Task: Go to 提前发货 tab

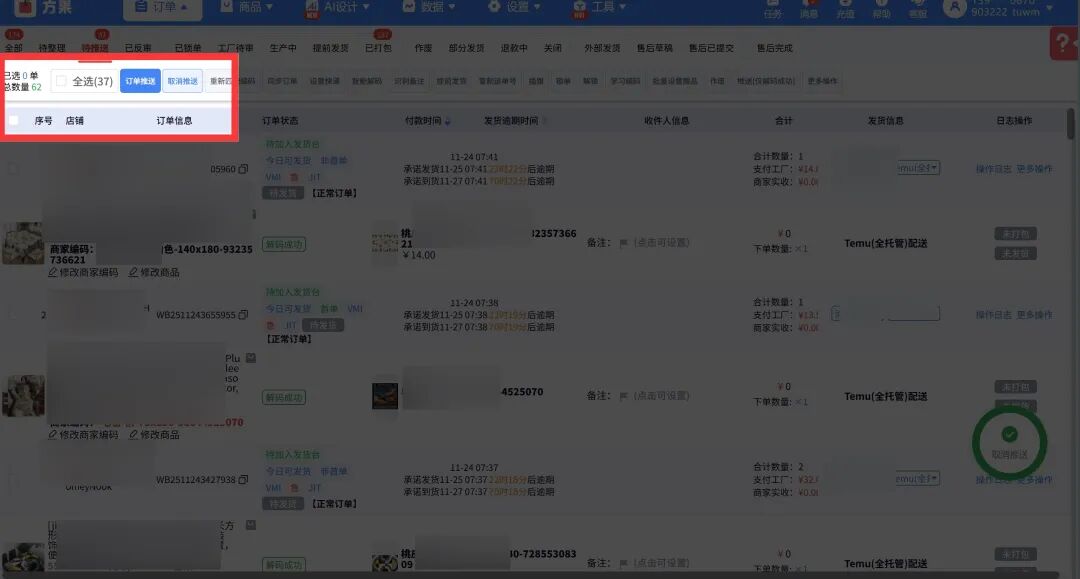Action: pyautogui.click(x=331, y=48)
